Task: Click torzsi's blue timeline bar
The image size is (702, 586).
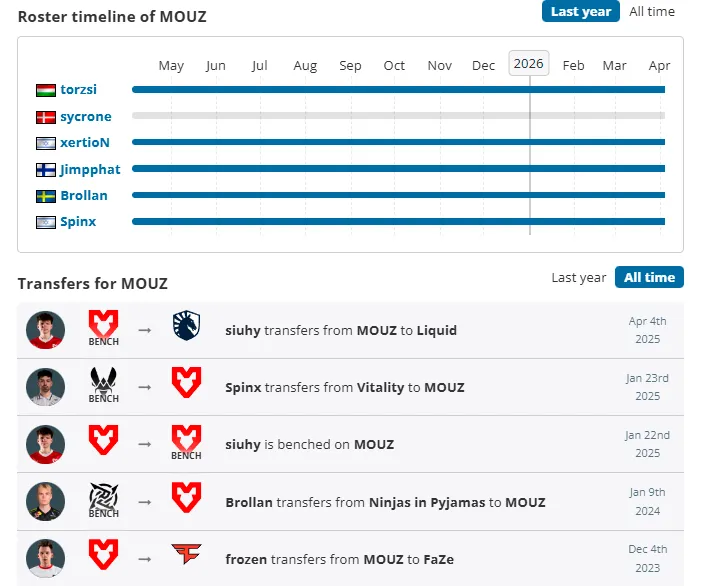Action: 398,90
